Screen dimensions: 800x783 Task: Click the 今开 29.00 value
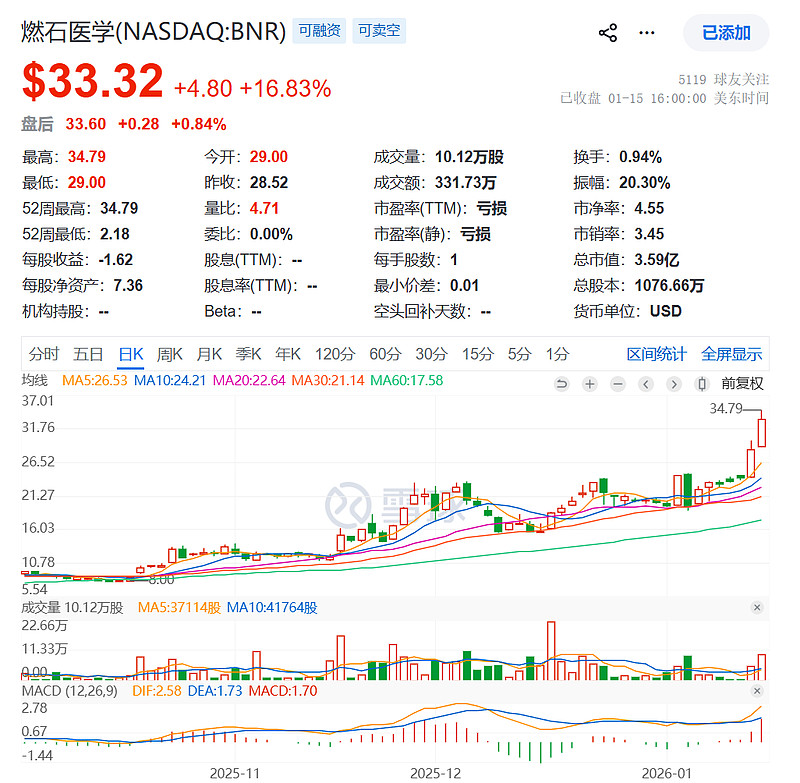tap(268, 157)
